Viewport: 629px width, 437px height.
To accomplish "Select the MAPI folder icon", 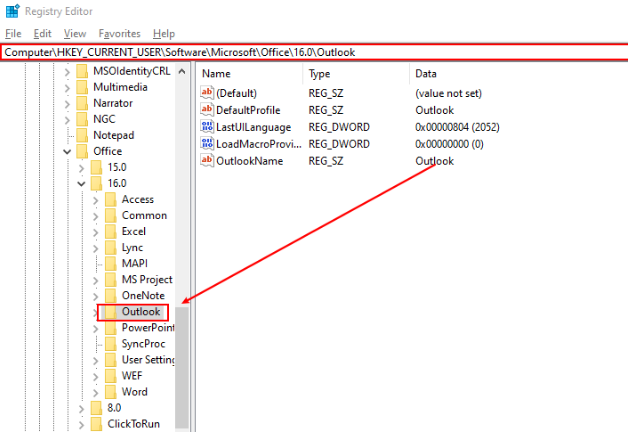I will [111, 264].
